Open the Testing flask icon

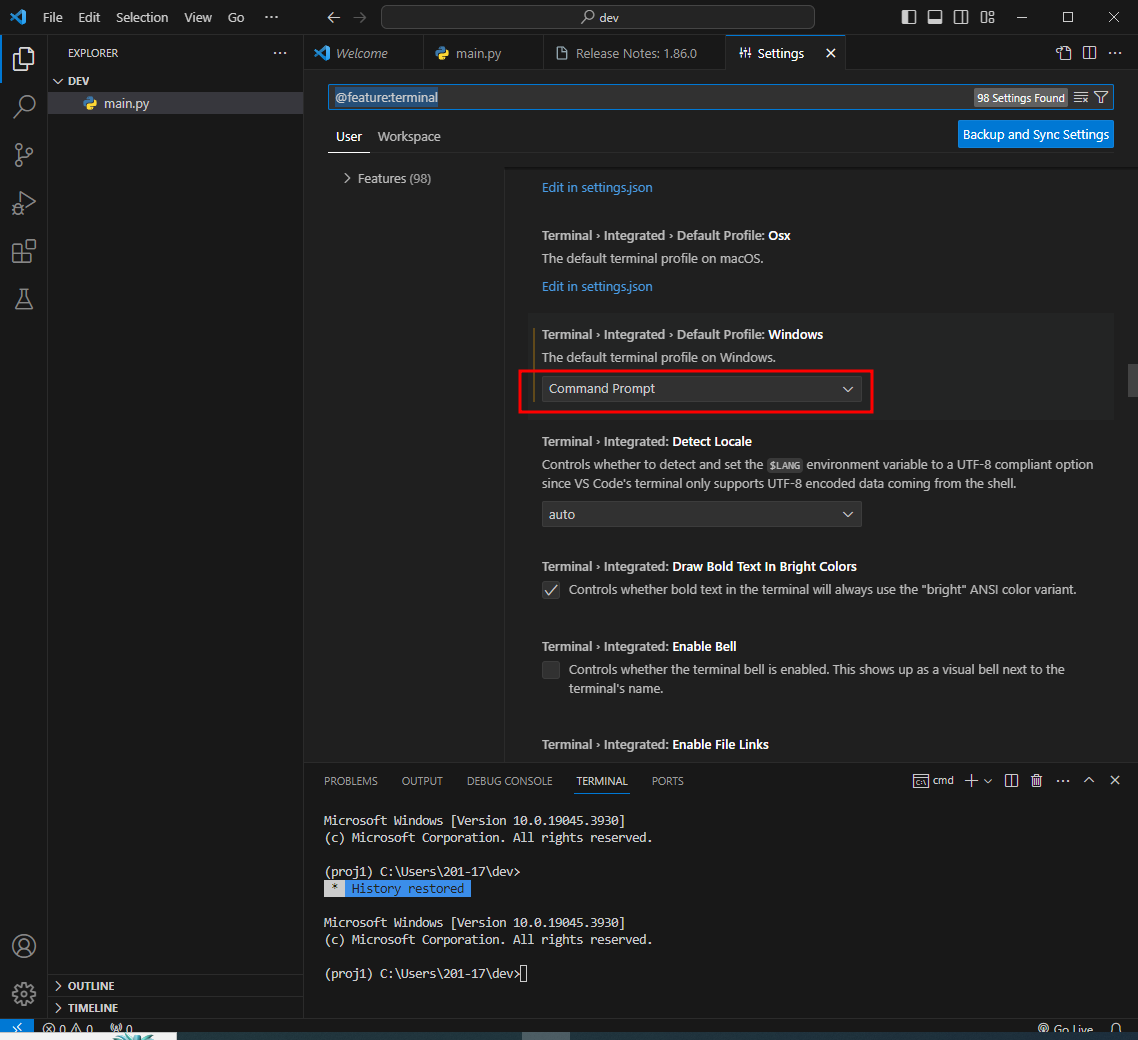[23, 299]
